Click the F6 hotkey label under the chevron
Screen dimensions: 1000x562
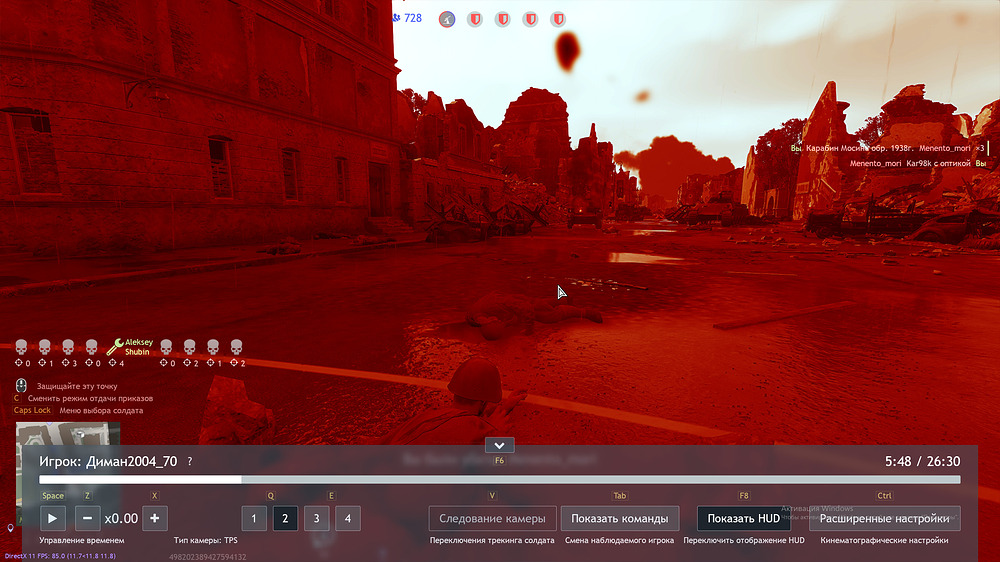[499, 461]
